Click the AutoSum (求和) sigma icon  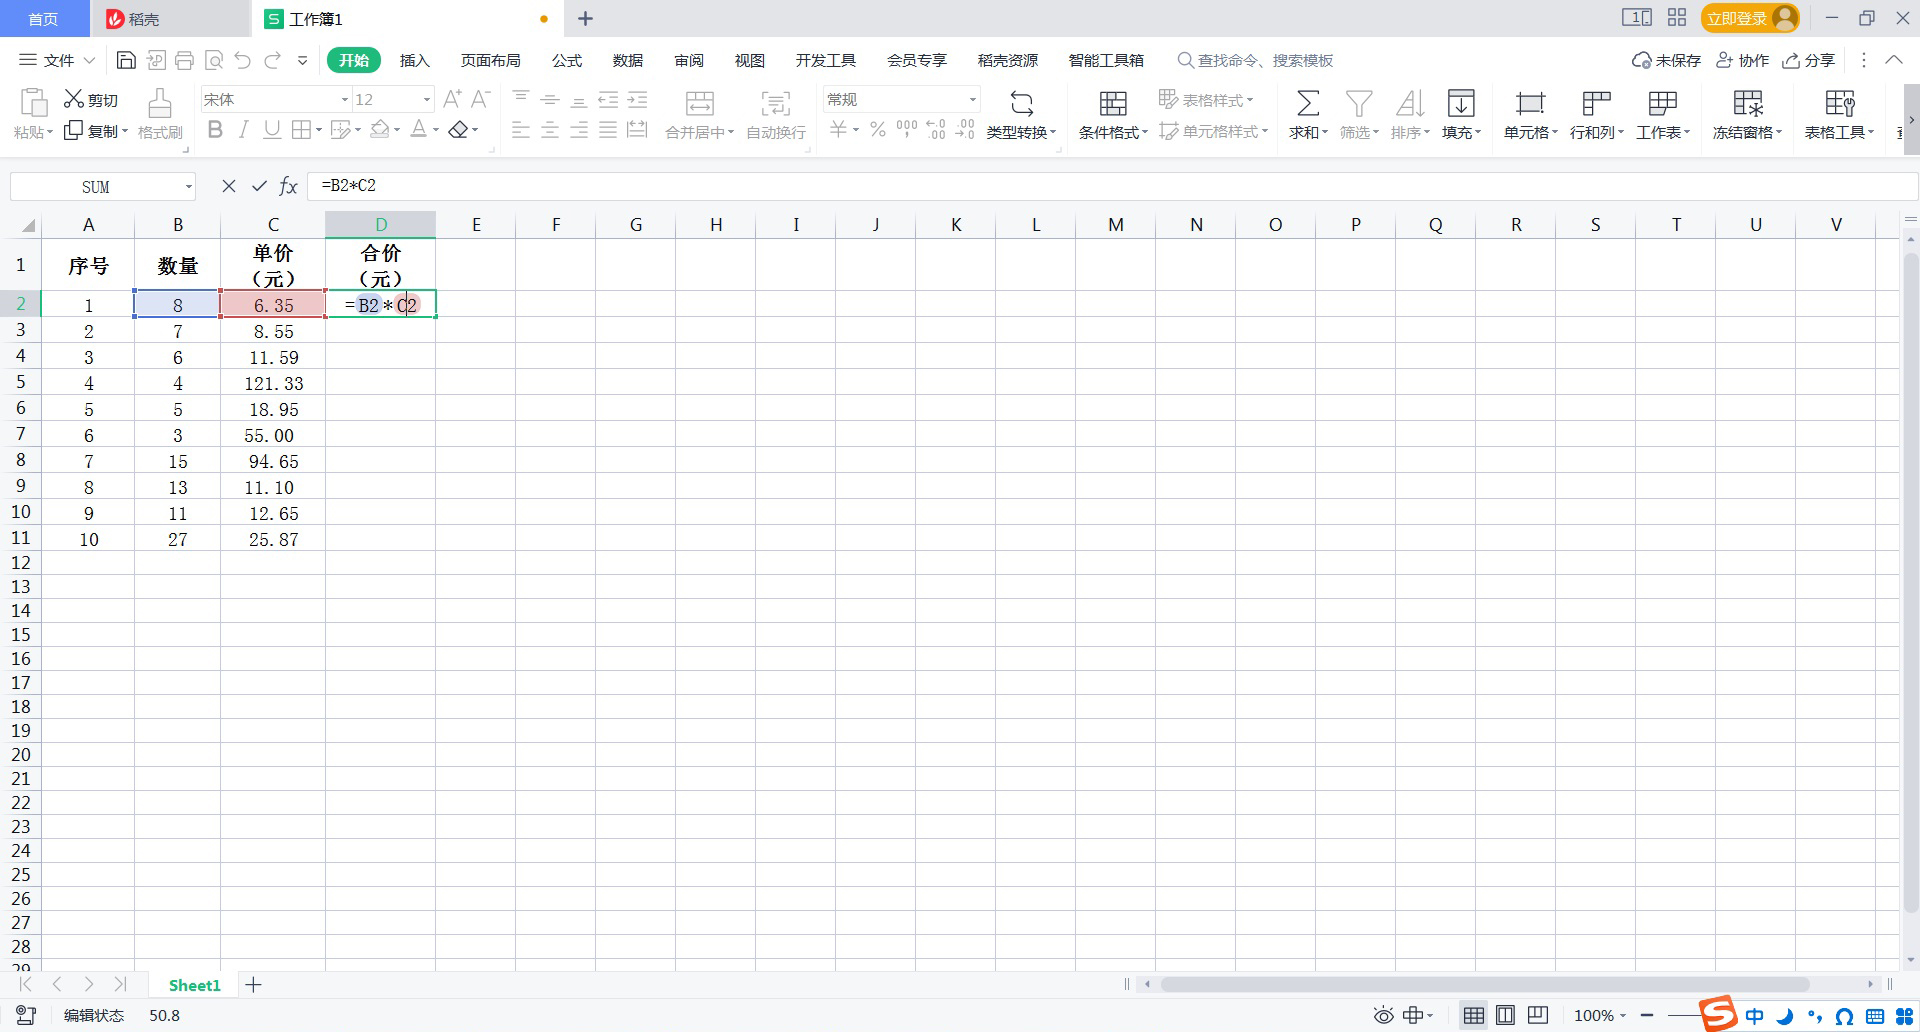pos(1308,103)
